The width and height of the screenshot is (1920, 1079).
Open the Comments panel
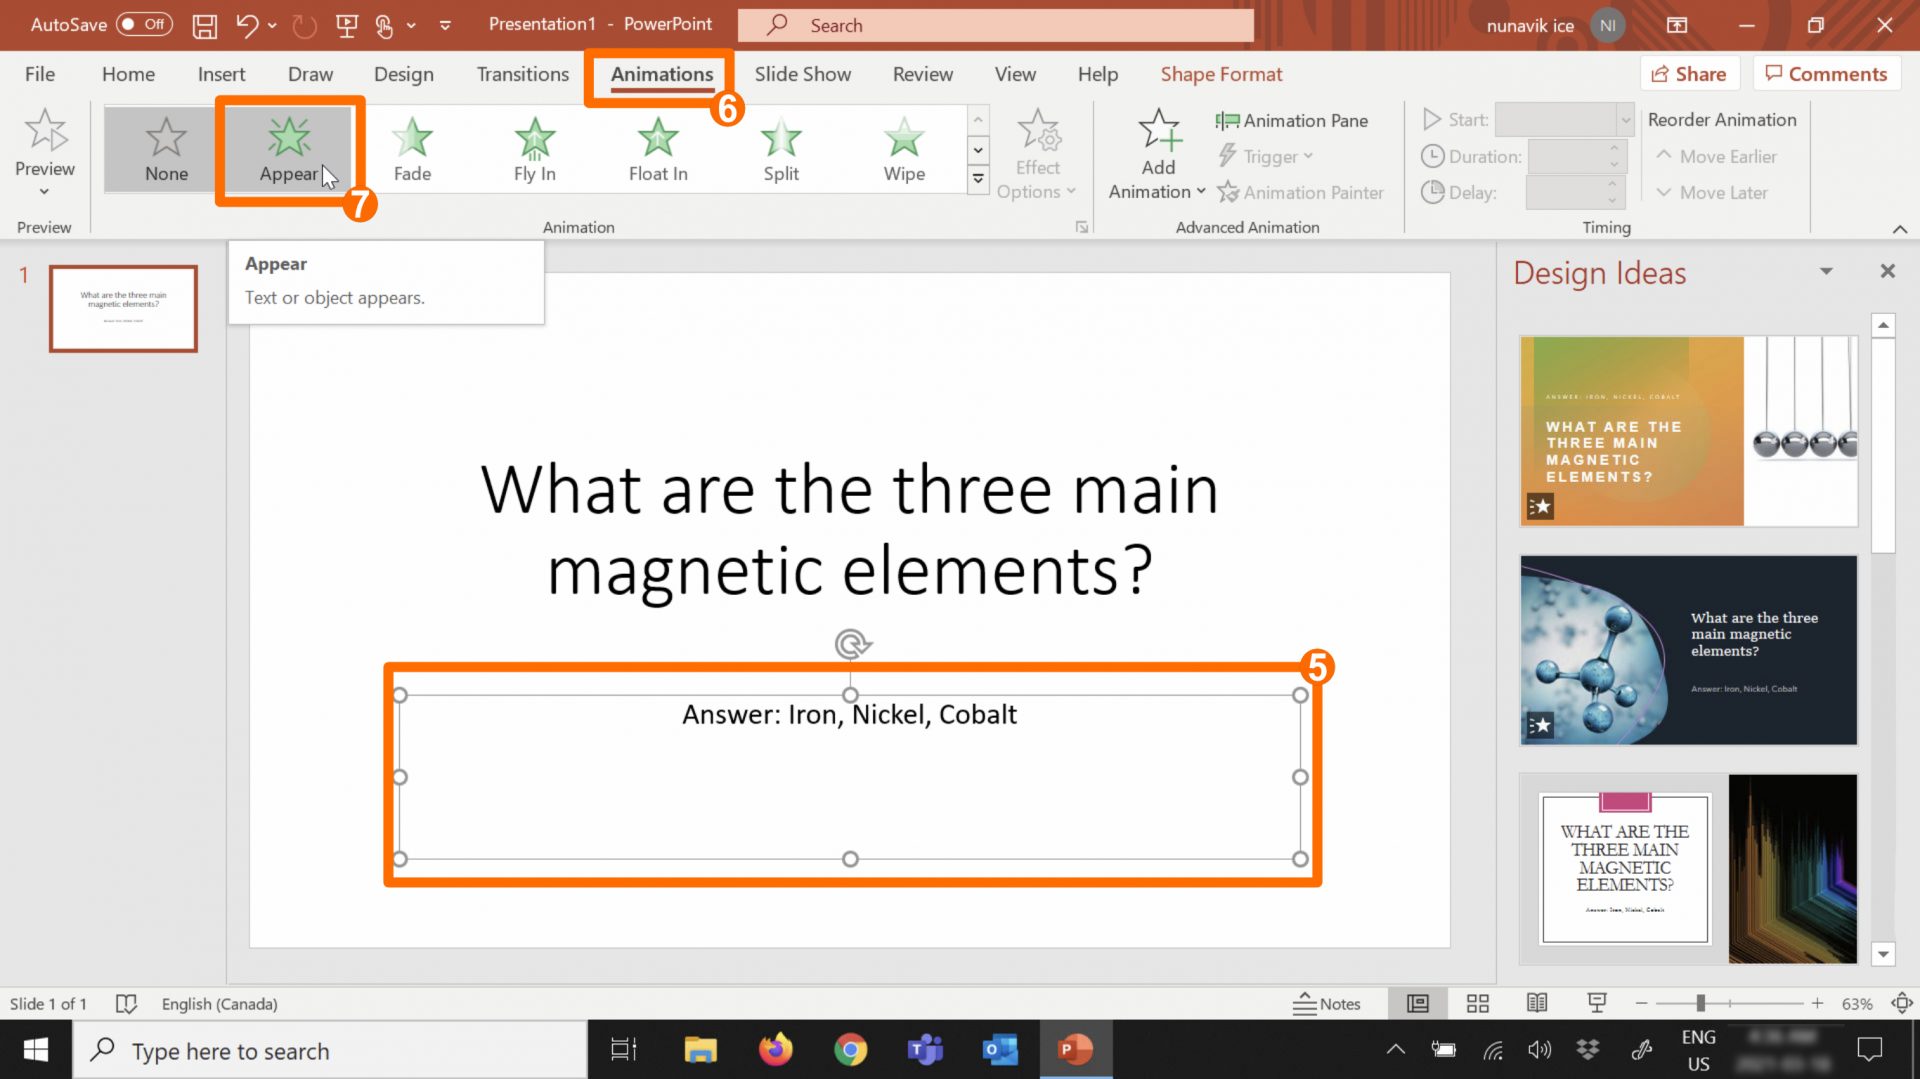[1827, 73]
